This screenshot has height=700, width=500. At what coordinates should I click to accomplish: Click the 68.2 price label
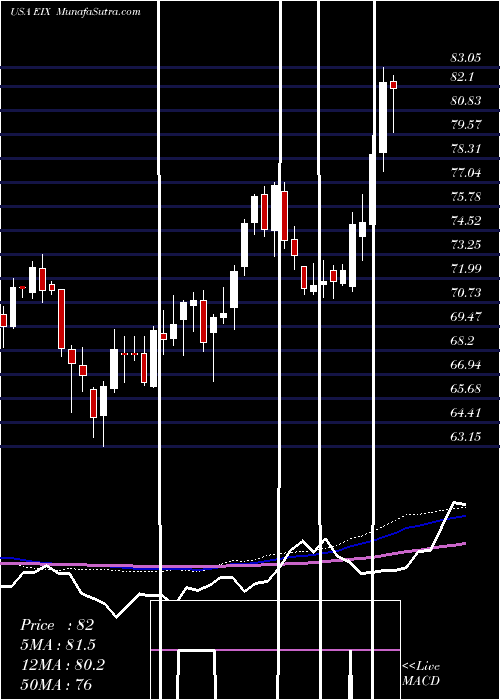(462, 341)
